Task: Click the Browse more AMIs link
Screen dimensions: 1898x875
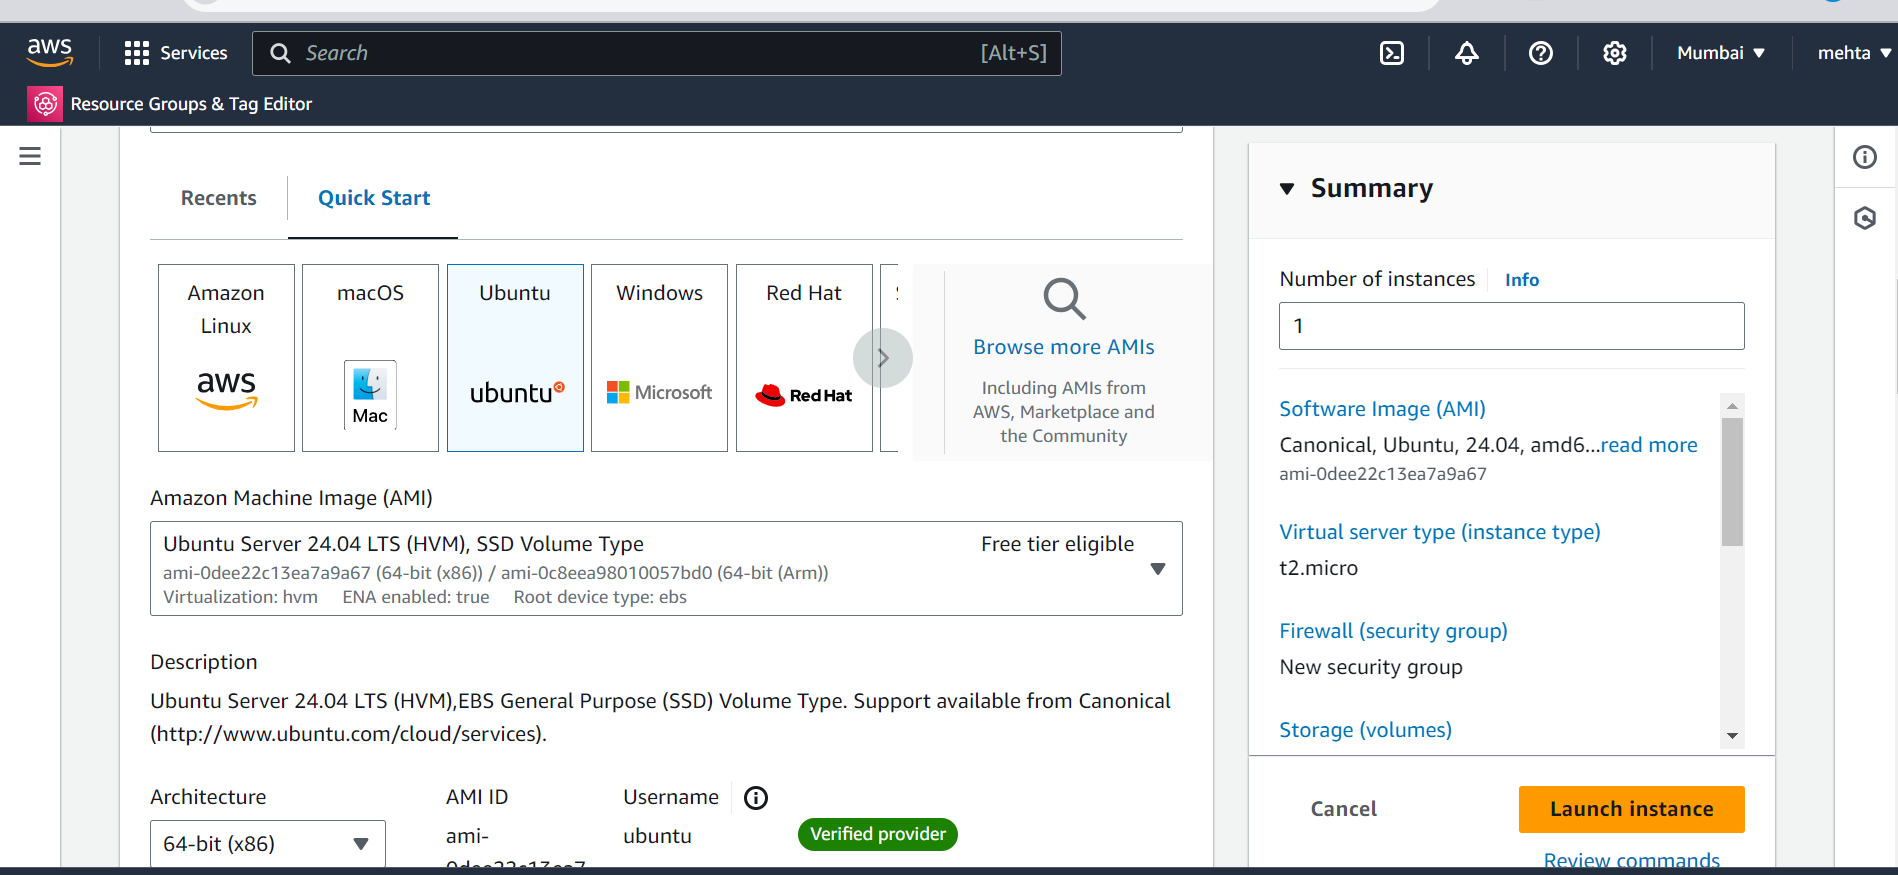Action: click(1064, 347)
